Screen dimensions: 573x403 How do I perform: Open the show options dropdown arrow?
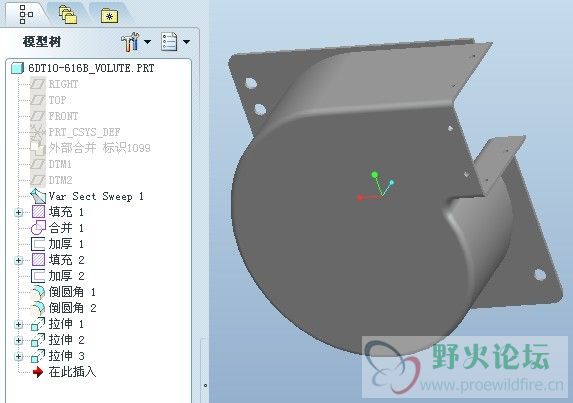coord(186,42)
